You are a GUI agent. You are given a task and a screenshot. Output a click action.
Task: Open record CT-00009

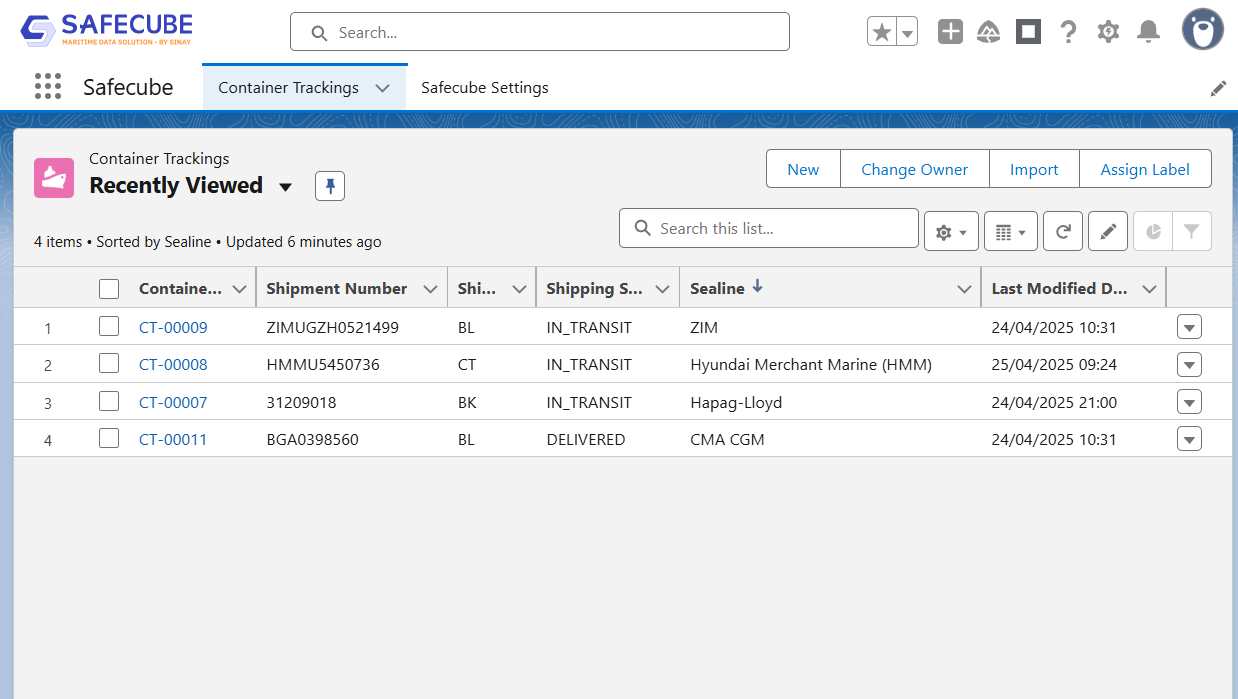pos(173,327)
